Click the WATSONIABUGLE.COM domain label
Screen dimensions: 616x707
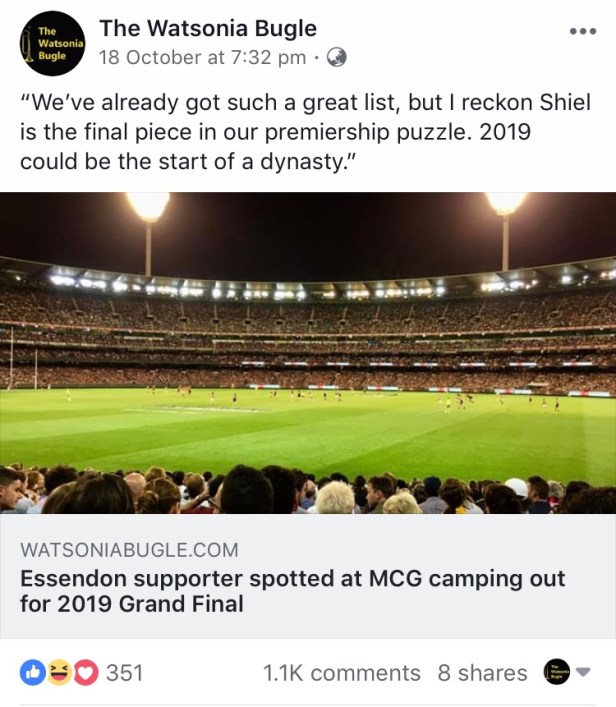point(129,550)
